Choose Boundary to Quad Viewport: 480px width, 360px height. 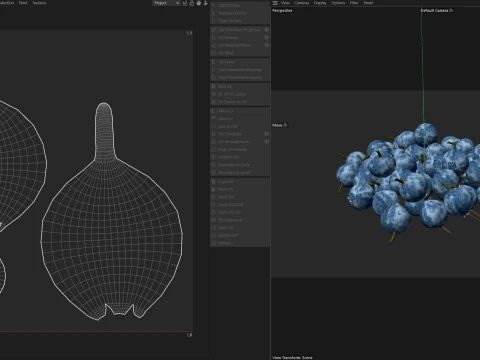[240, 172]
